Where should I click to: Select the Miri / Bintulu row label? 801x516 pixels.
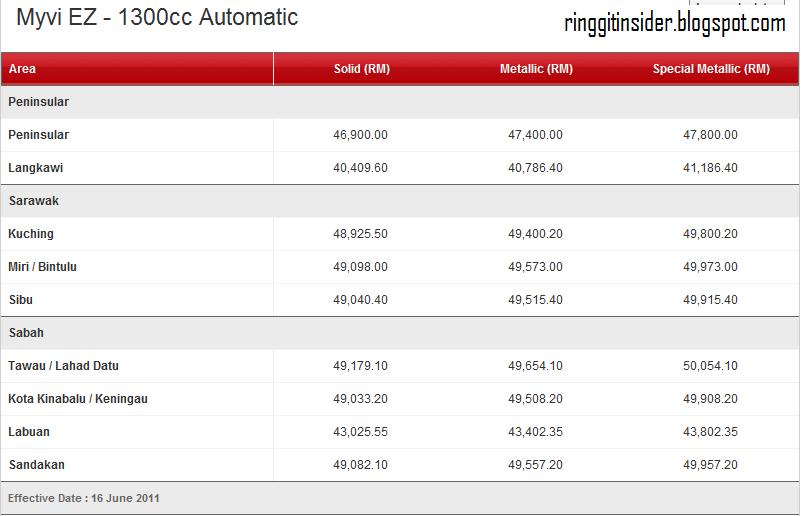[42, 267]
